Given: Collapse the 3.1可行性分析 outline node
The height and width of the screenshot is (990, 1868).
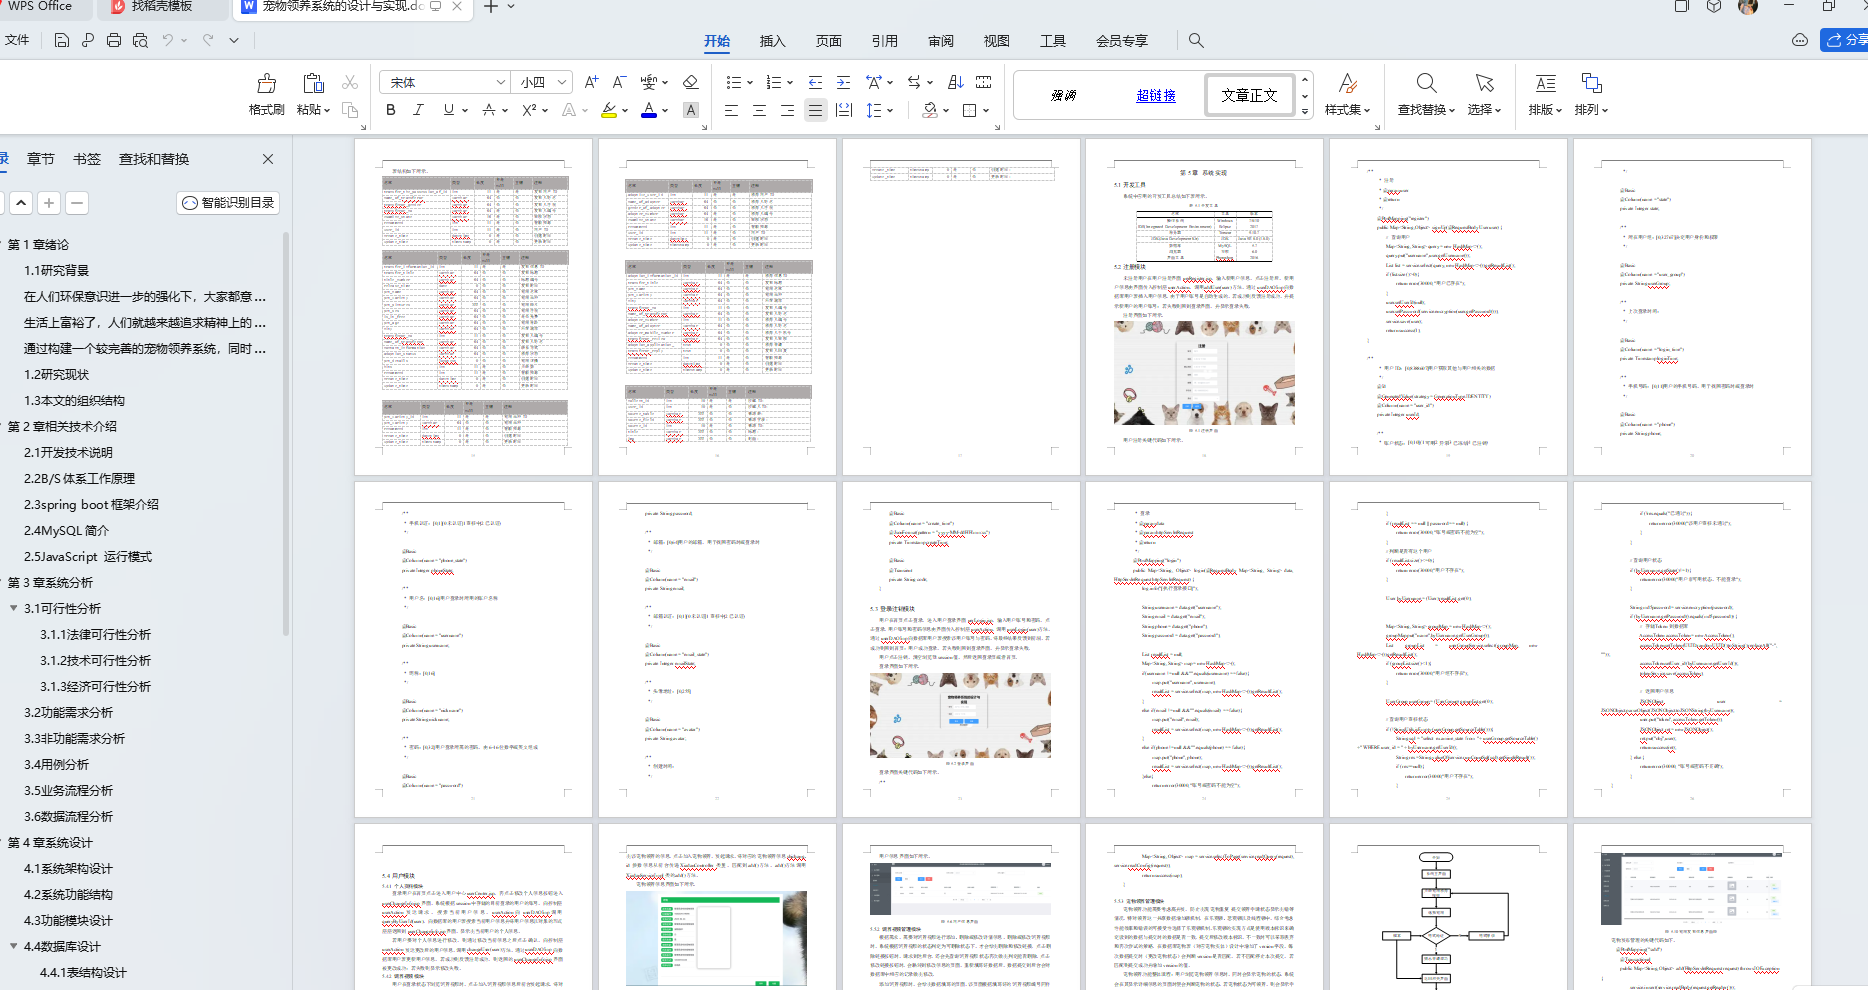Looking at the screenshot, I should tap(13, 608).
